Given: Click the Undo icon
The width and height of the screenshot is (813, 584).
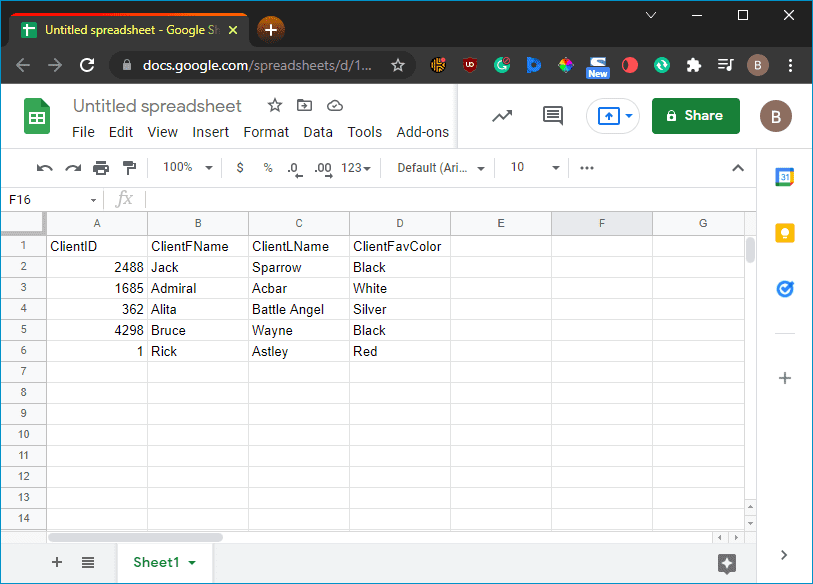Looking at the screenshot, I should tap(45, 167).
